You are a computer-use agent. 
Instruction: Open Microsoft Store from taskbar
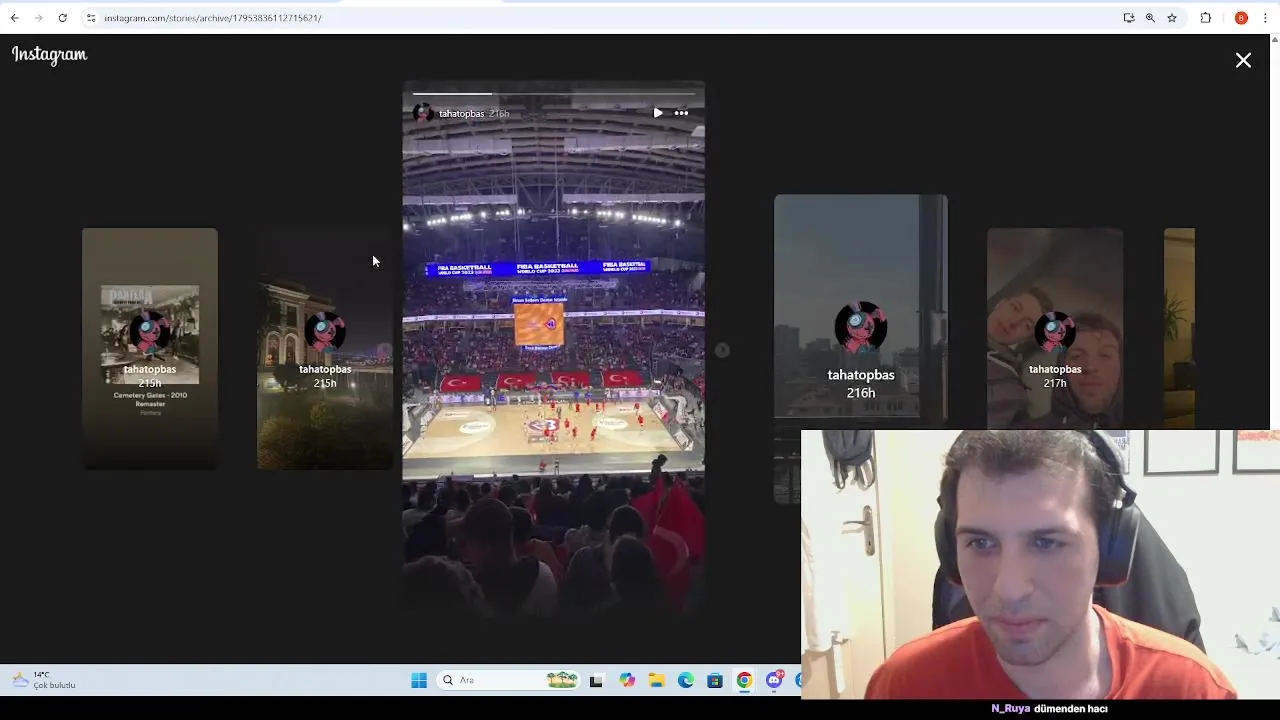[x=715, y=681]
